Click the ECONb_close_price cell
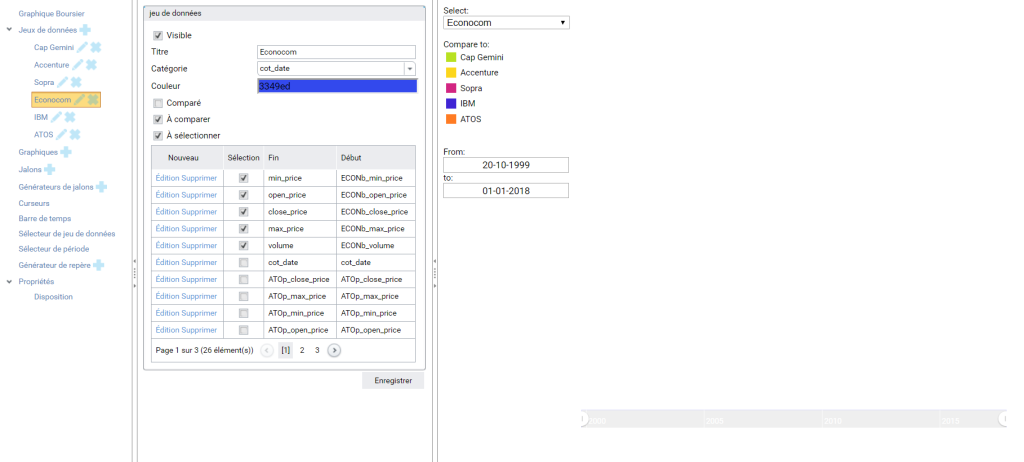 (374, 212)
